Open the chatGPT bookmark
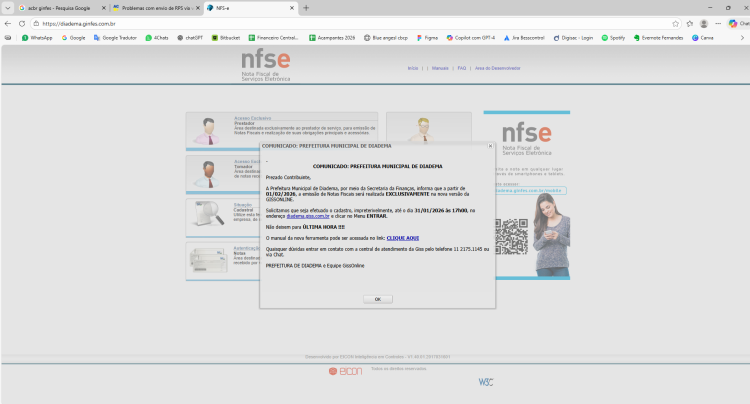Image resolution: width=750 pixels, height=404 pixels. tap(190, 38)
